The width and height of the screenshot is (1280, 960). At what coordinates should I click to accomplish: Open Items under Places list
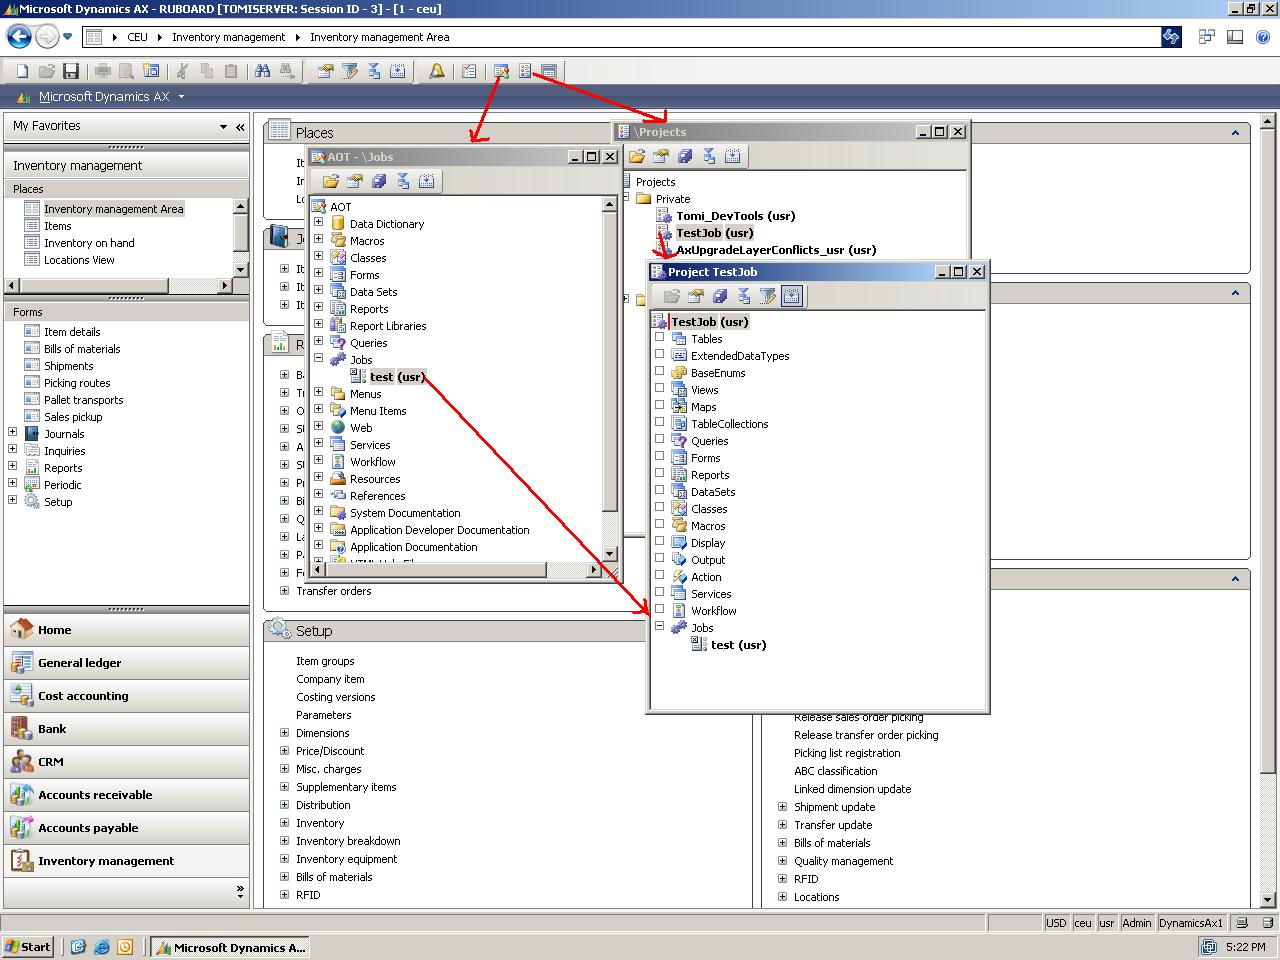[57, 226]
